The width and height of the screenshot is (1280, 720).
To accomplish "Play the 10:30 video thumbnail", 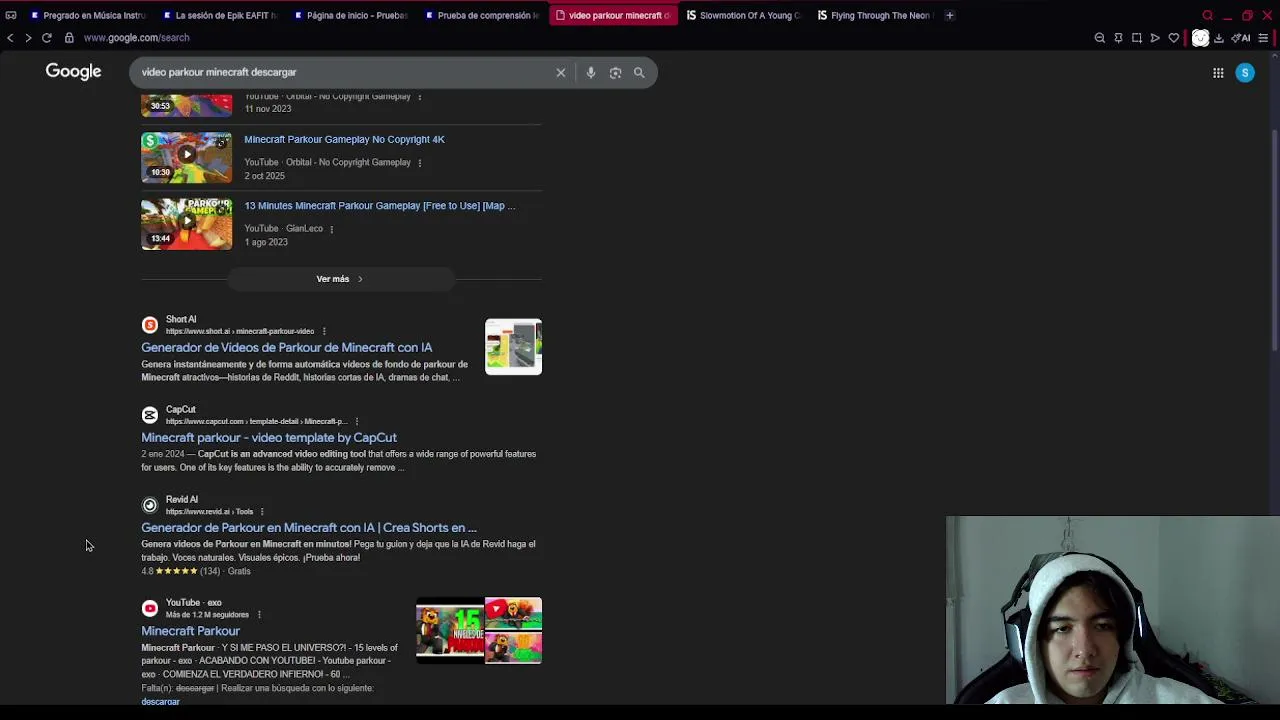I will 186,157.
